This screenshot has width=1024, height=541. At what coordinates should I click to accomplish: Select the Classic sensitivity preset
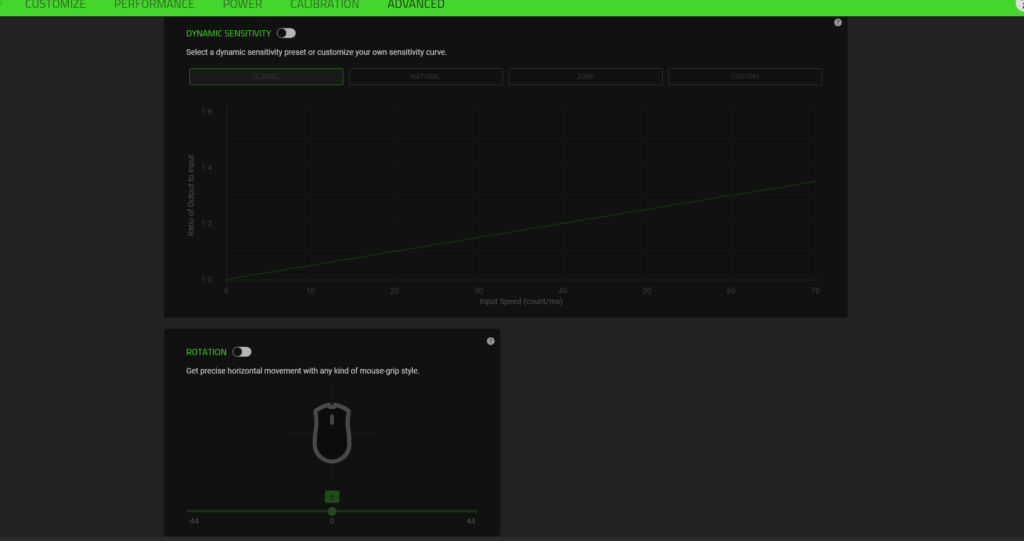266,77
